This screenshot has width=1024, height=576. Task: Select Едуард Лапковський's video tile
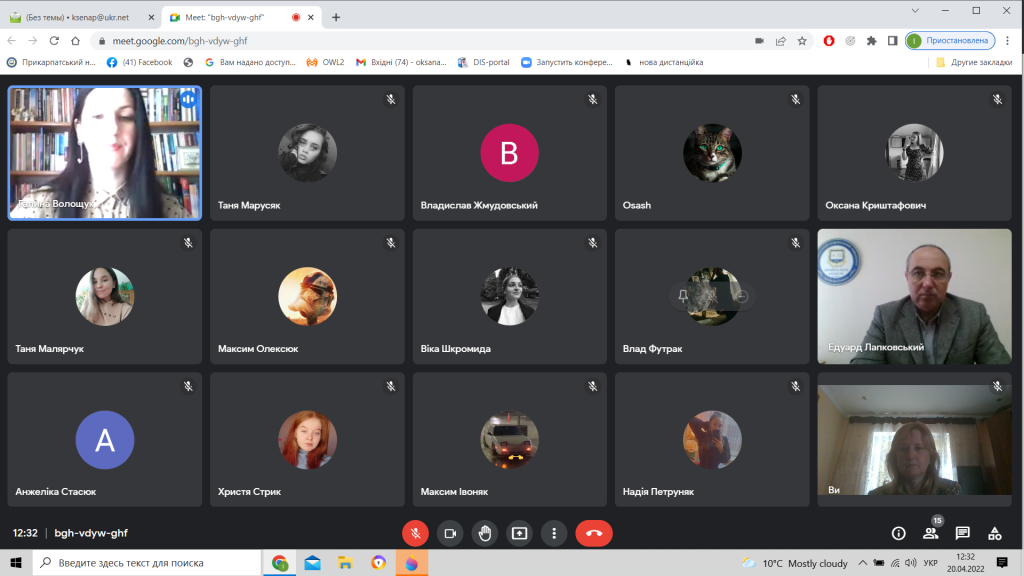pyautogui.click(x=914, y=296)
